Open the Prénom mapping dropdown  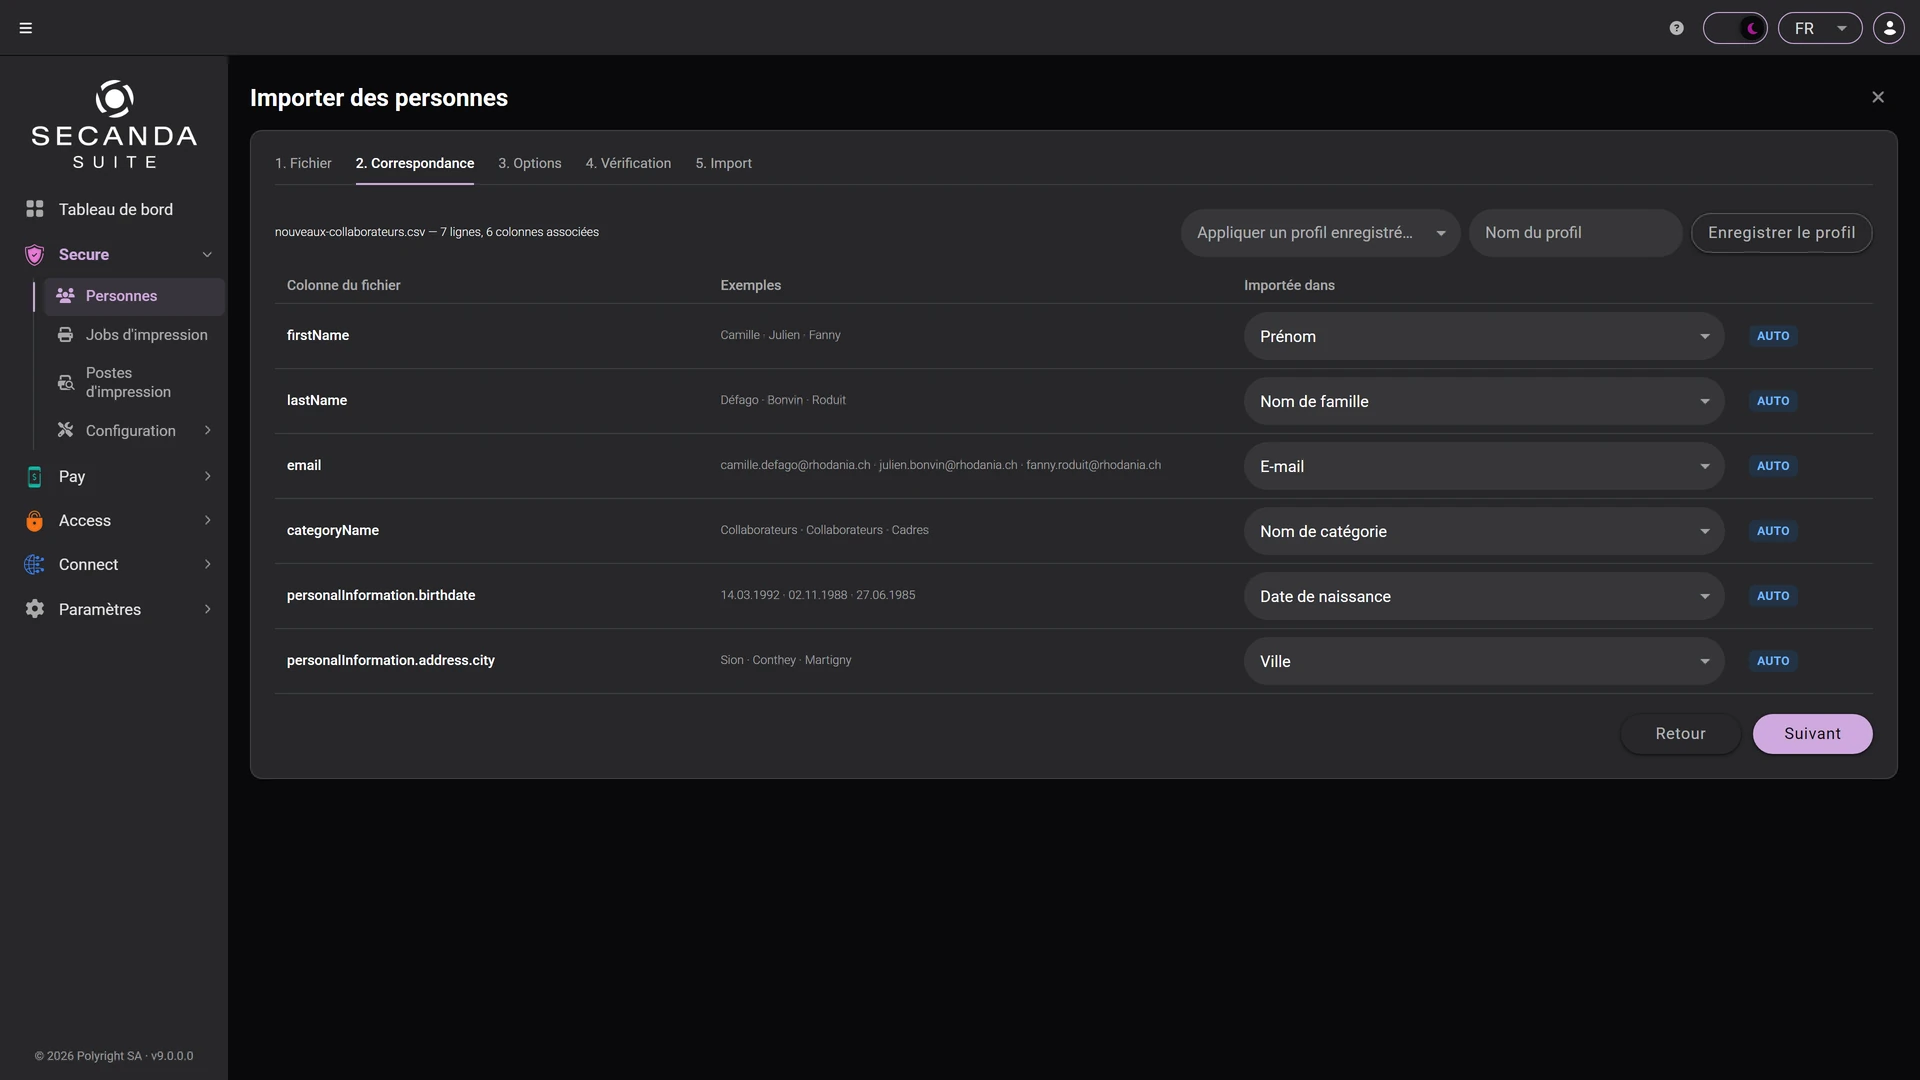(x=1484, y=336)
